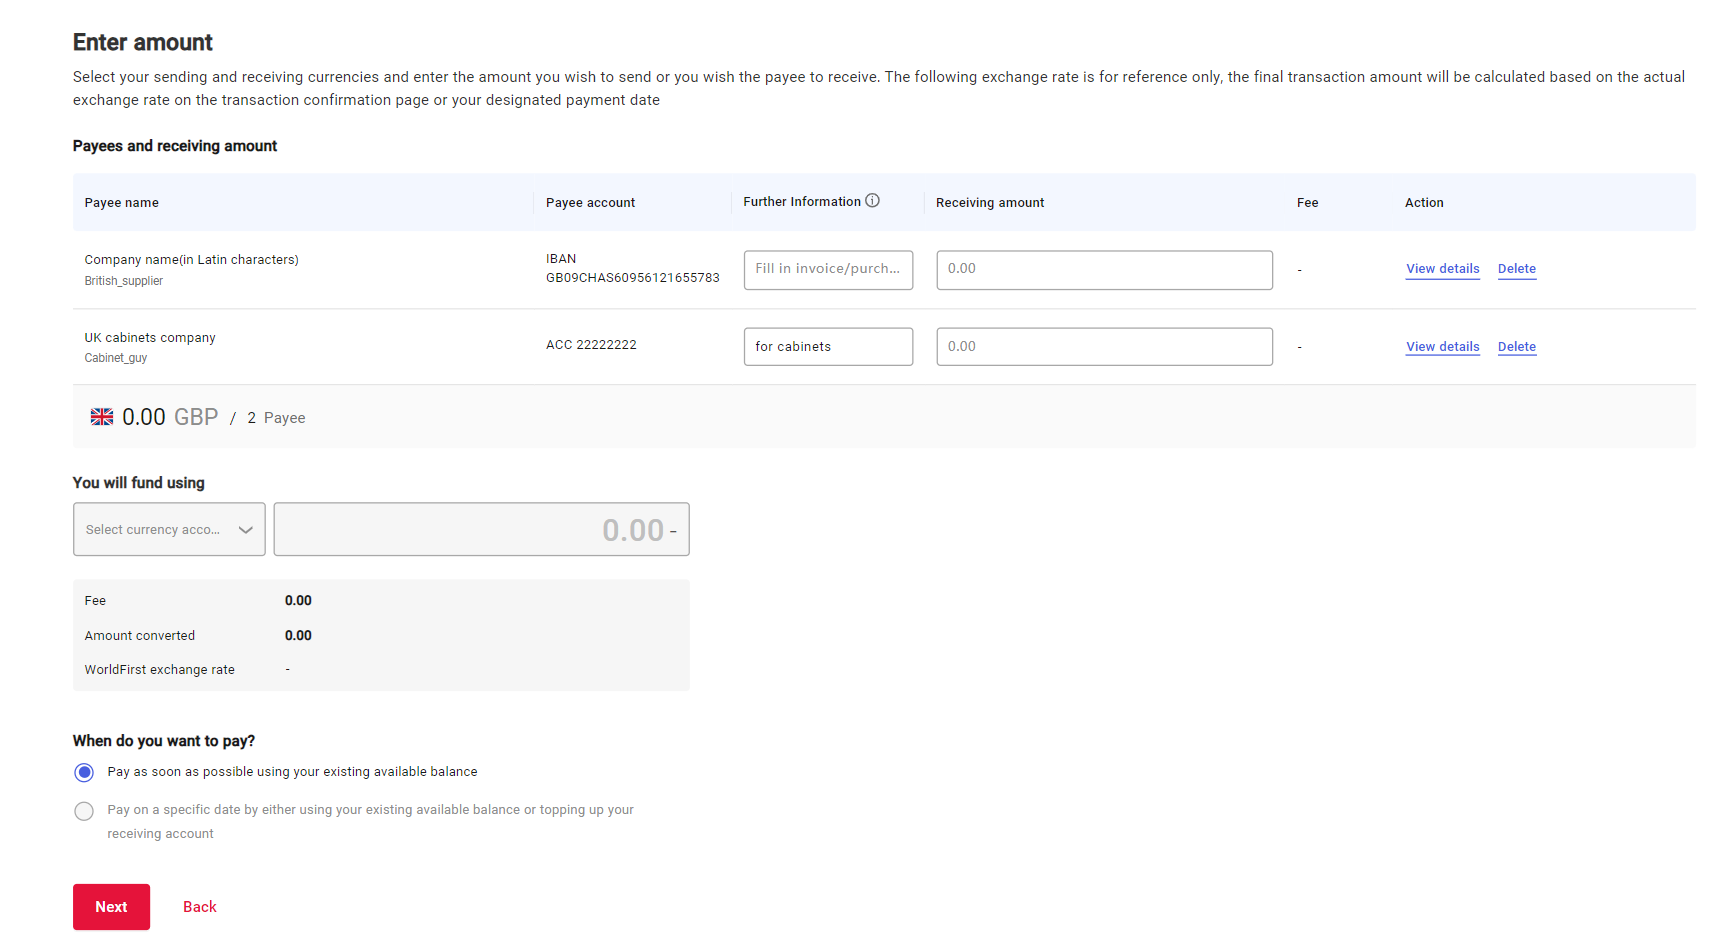Click the Payee account column header
The width and height of the screenshot is (1727, 944).
(x=590, y=203)
